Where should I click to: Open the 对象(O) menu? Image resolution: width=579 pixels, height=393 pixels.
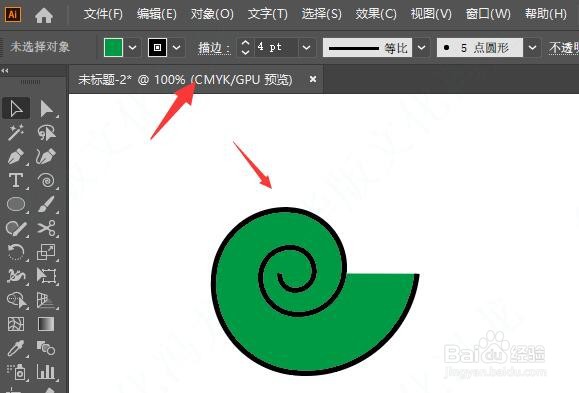pyautogui.click(x=212, y=14)
